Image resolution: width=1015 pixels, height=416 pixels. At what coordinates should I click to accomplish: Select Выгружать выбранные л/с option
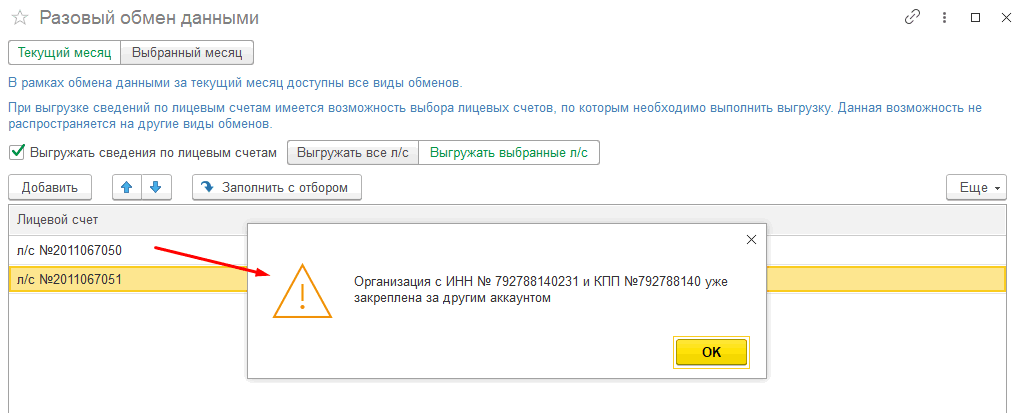click(509, 153)
